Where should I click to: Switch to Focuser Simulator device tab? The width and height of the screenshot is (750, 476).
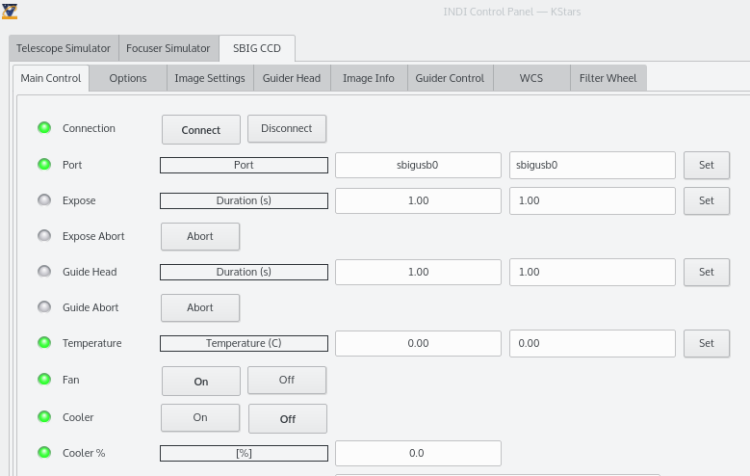coord(168,48)
